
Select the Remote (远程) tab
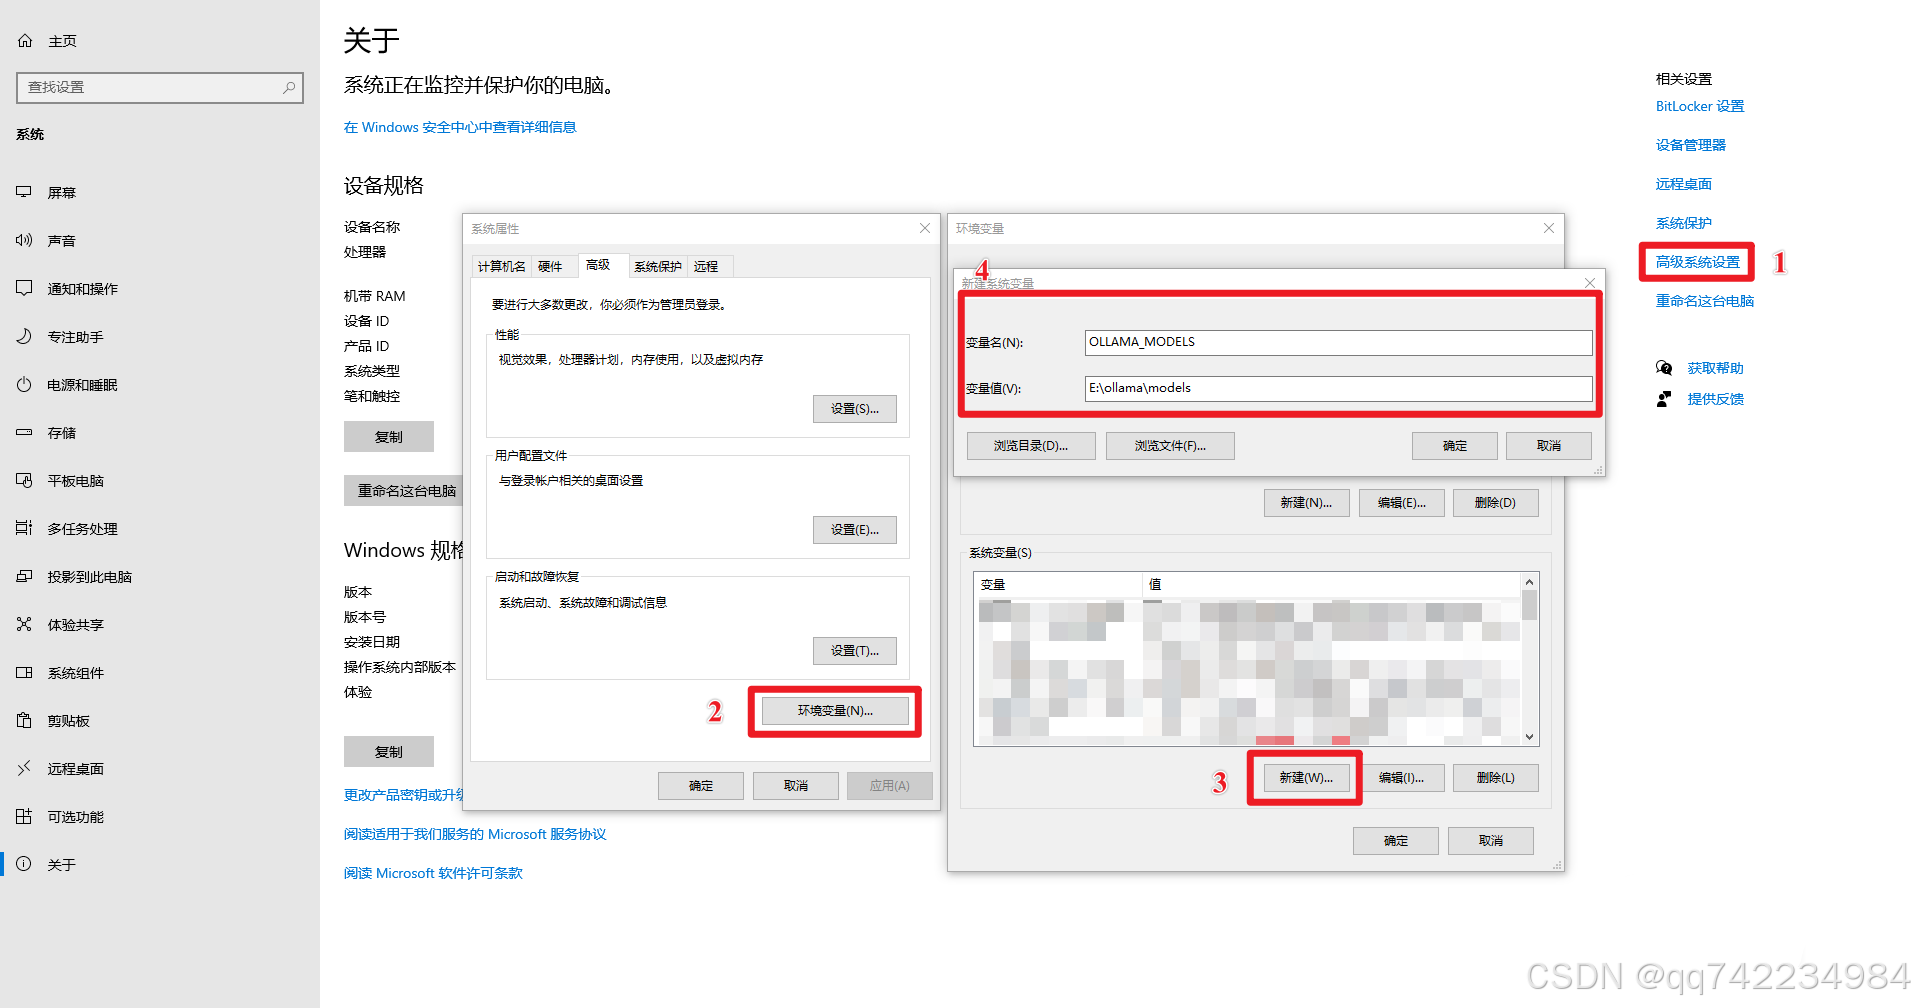pos(706,267)
